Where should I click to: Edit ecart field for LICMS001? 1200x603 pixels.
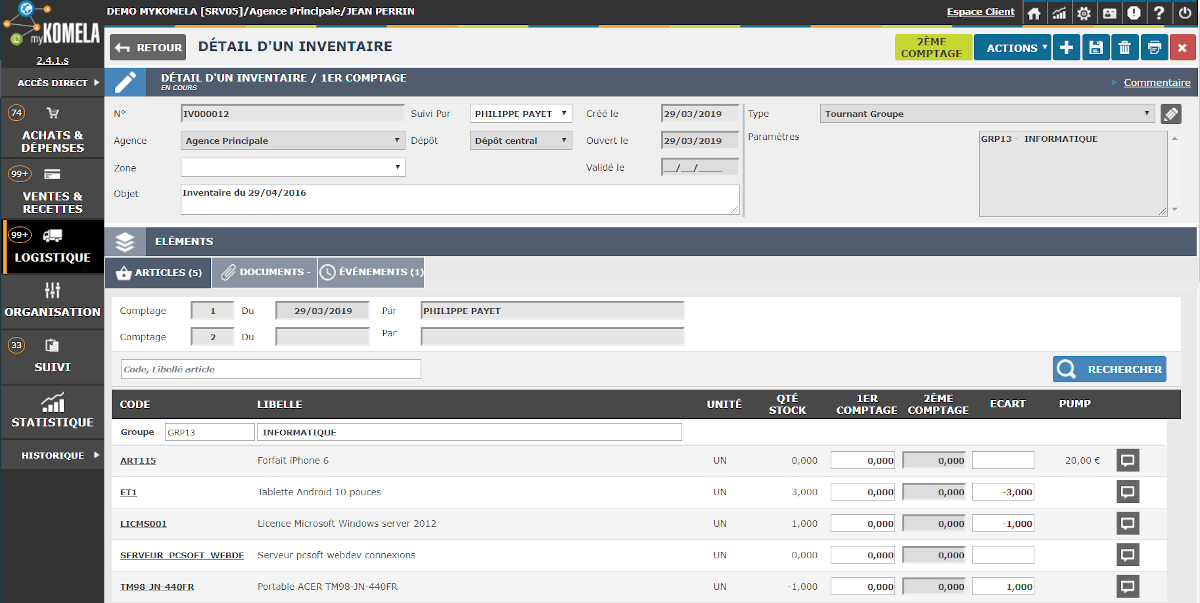[1003, 524]
